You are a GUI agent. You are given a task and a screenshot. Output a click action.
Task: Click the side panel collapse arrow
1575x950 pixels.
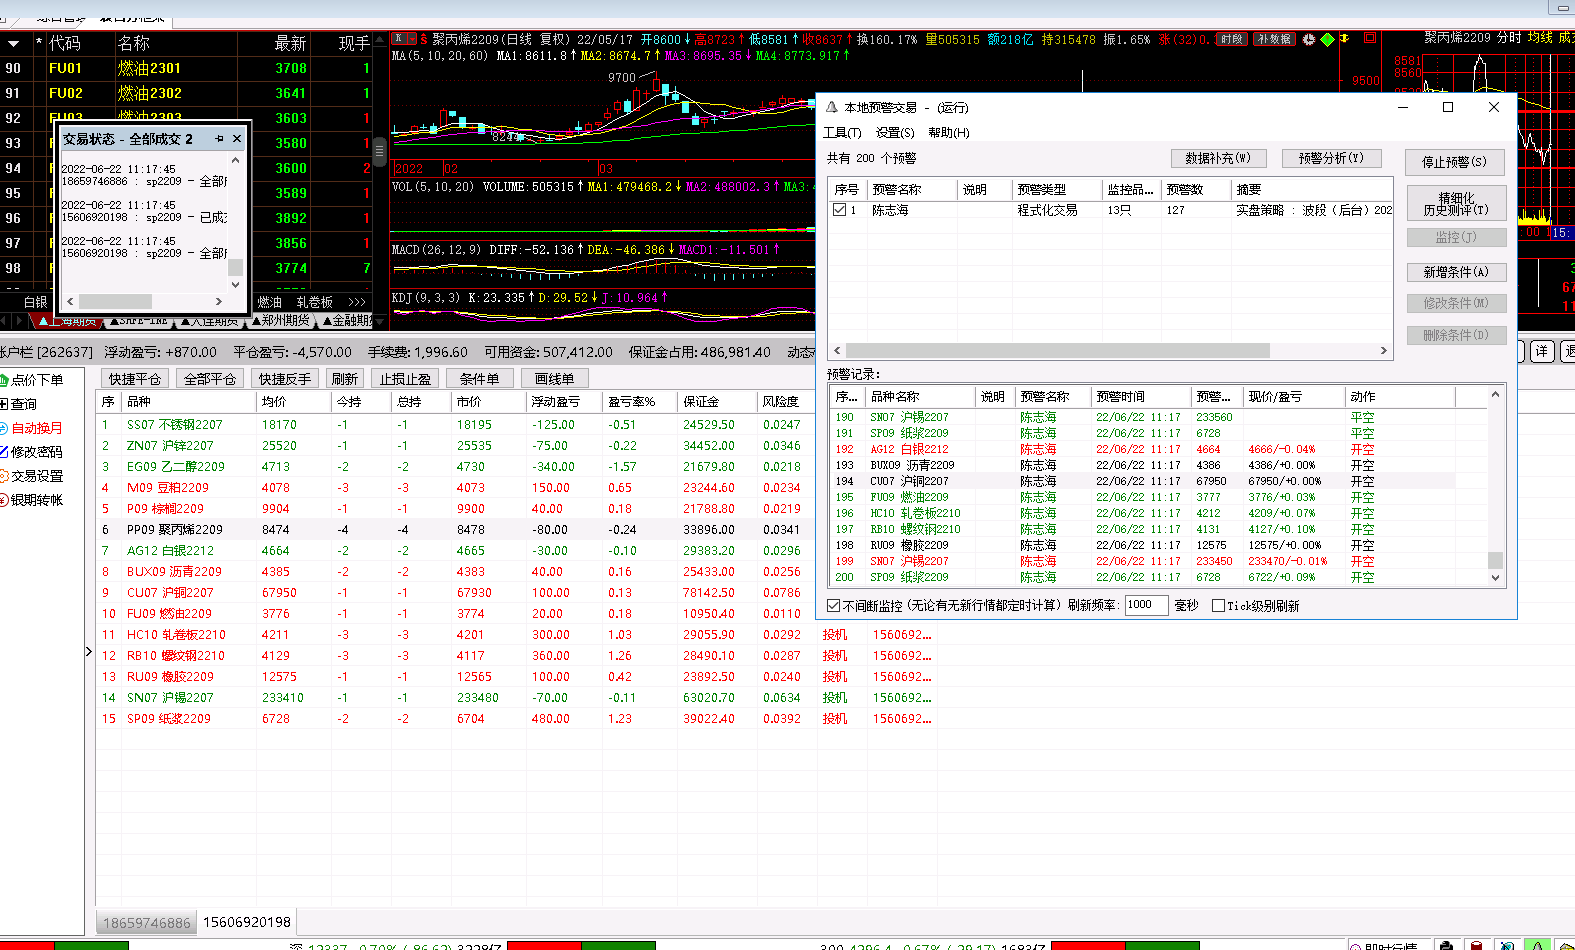[89, 652]
